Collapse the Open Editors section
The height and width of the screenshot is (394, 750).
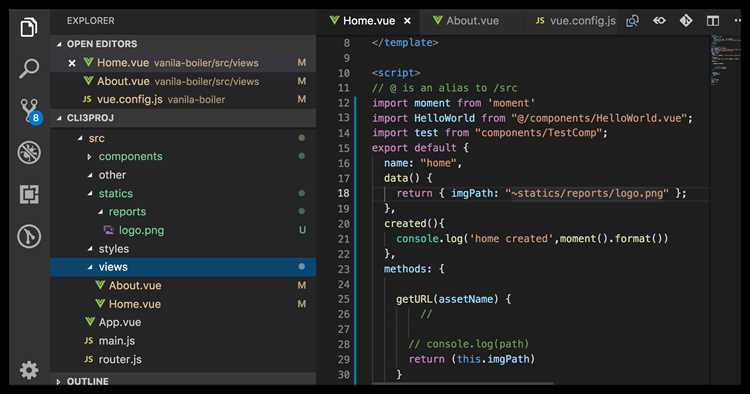coord(59,44)
